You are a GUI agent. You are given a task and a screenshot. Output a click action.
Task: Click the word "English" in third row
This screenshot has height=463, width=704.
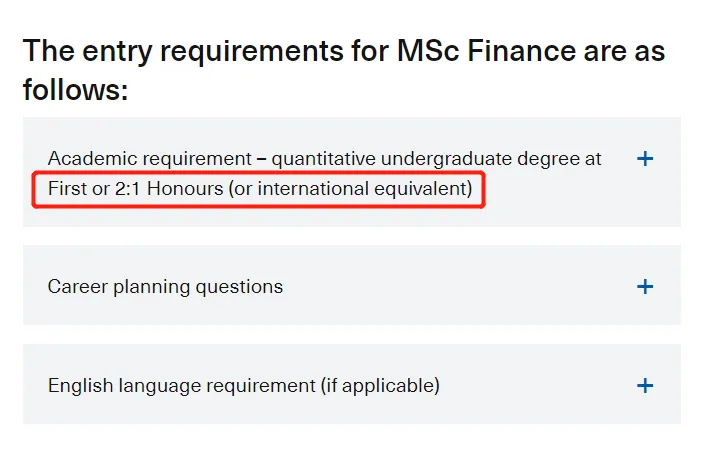tap(77, 385)
